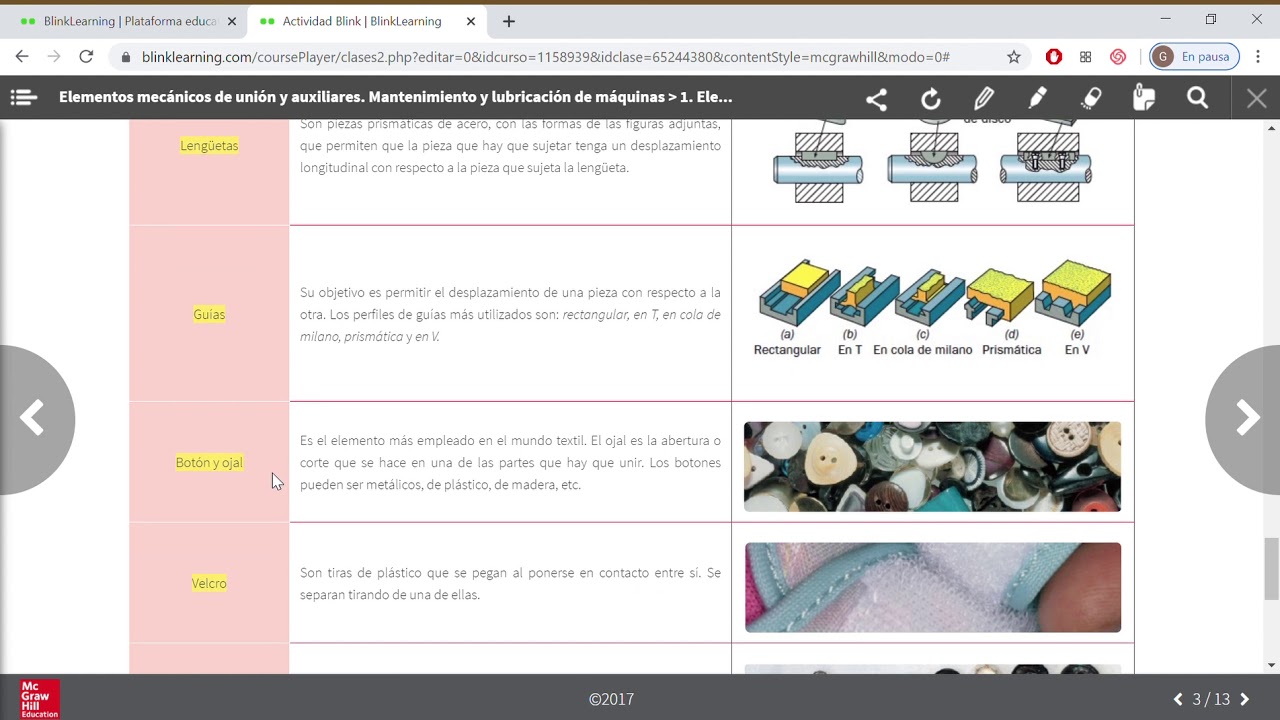Click the Guías description paragraph
The height and width of the screenshot is (720, 1280).
coord(510,315)
